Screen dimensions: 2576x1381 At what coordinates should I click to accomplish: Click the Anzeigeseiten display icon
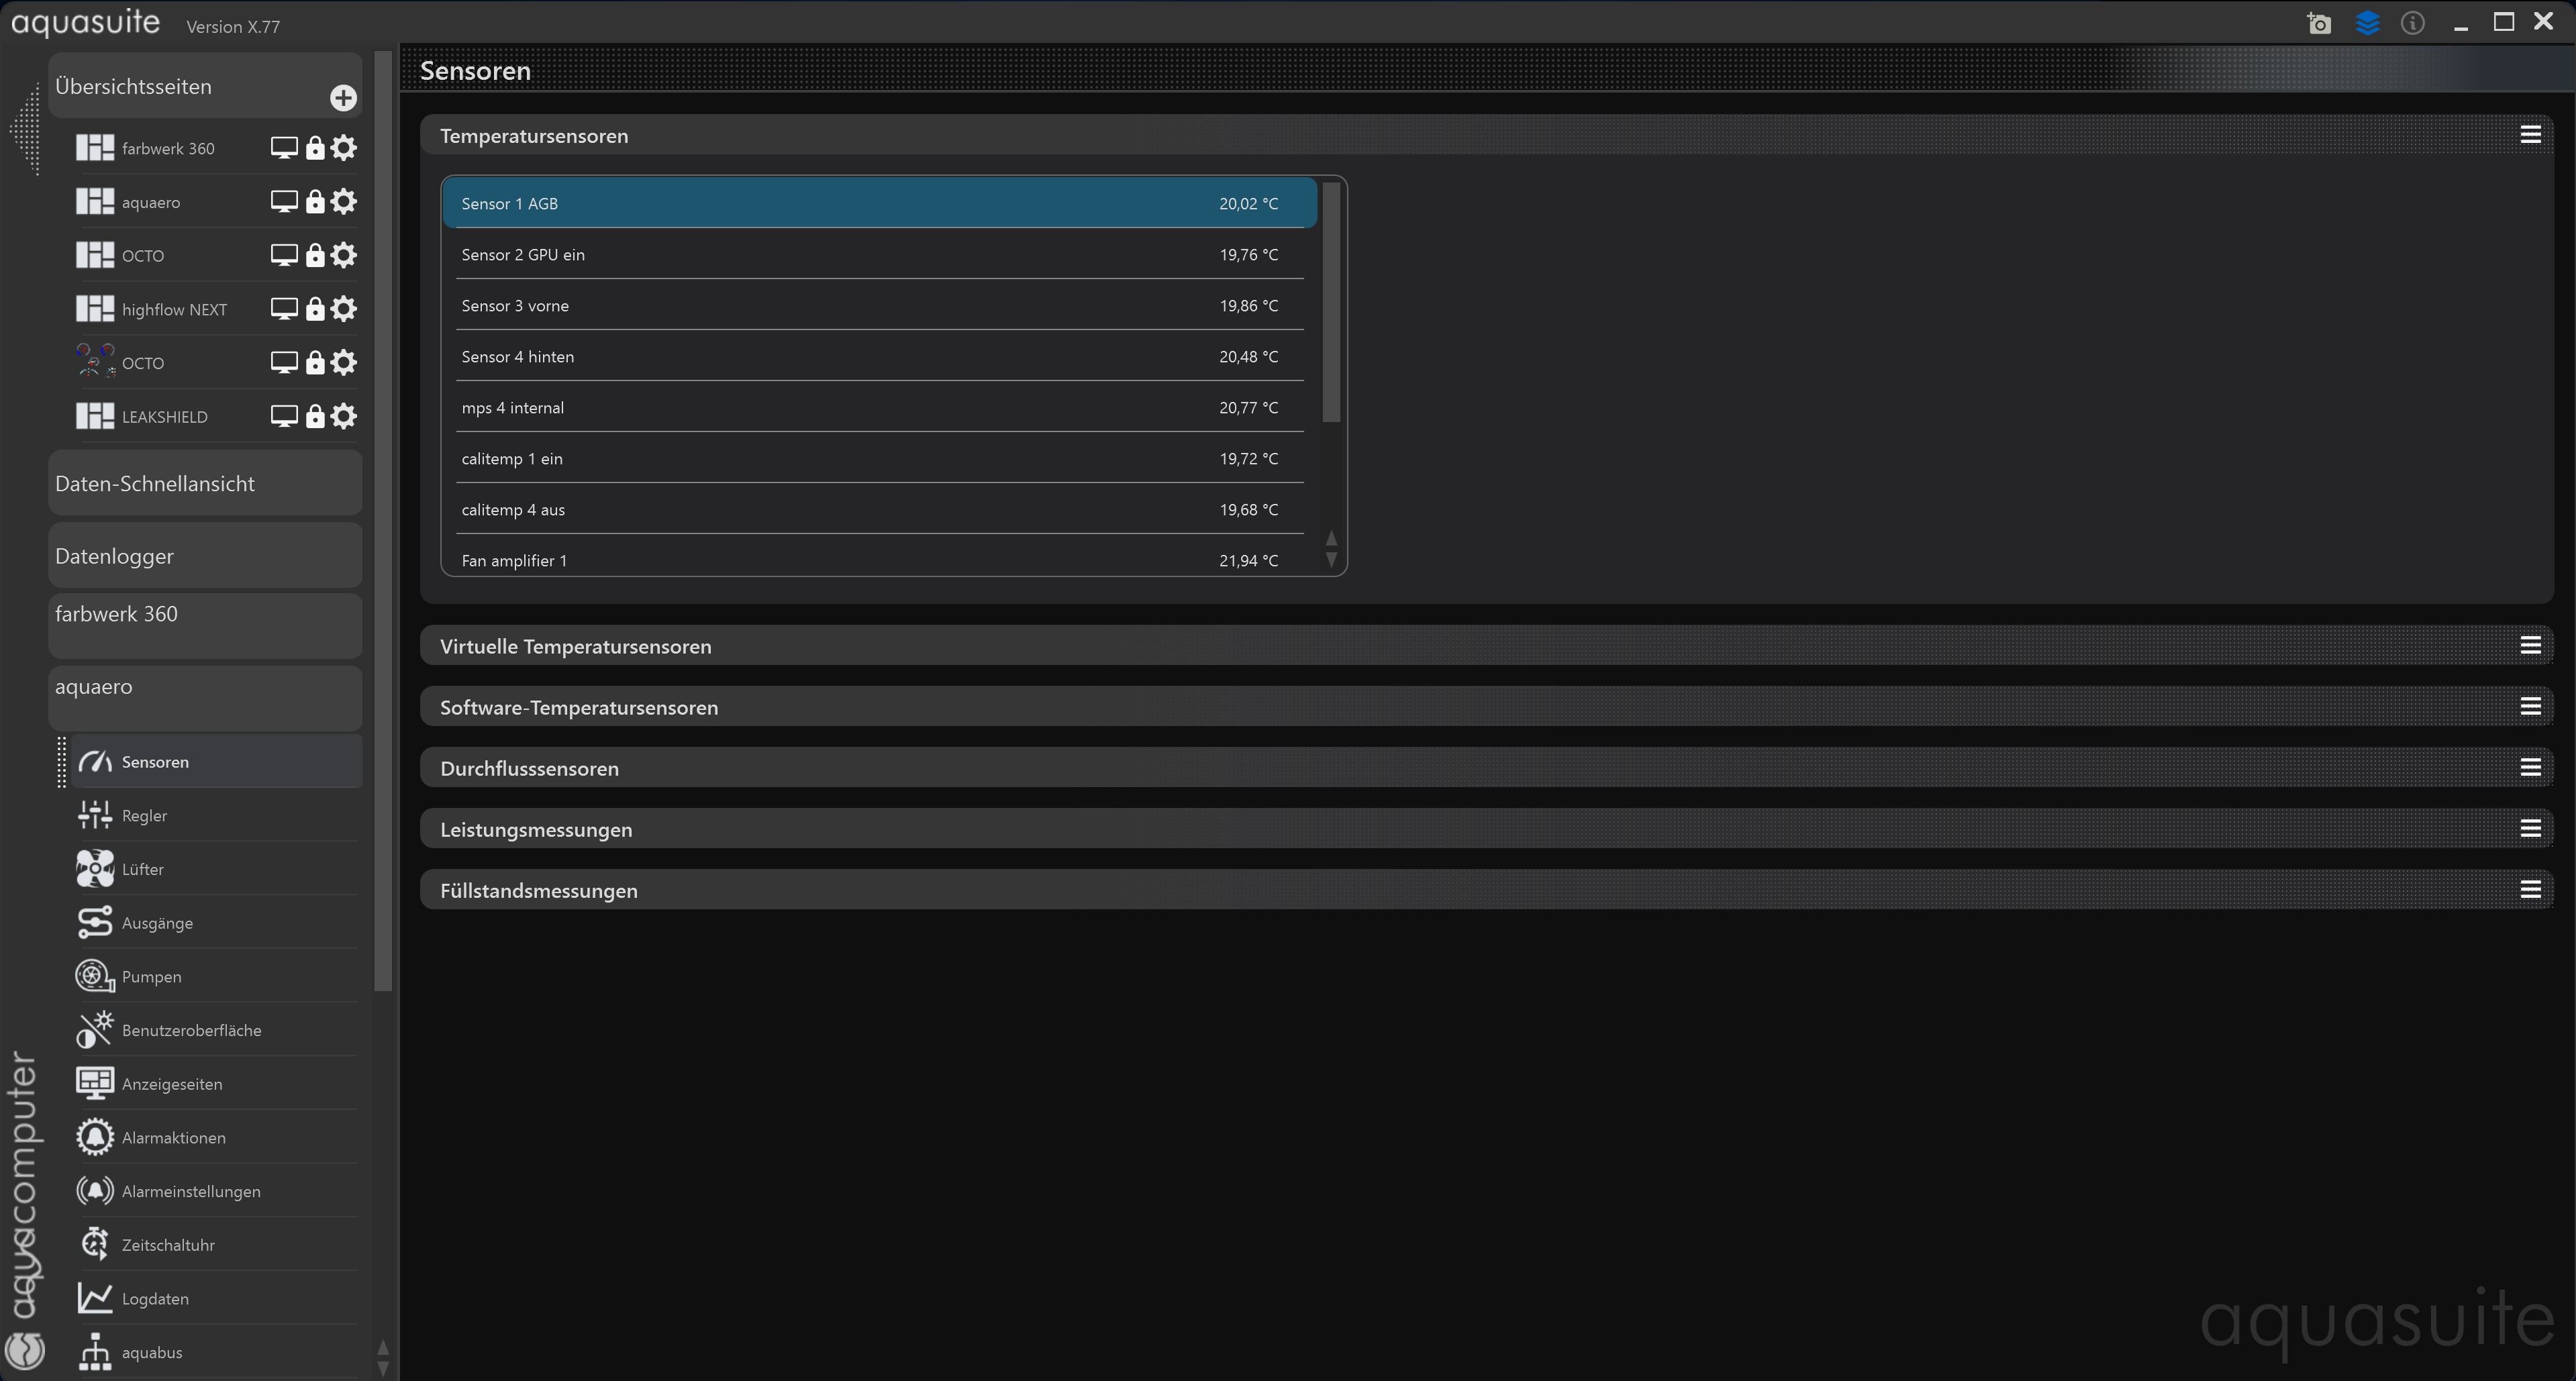click(x=95, y=1083)
